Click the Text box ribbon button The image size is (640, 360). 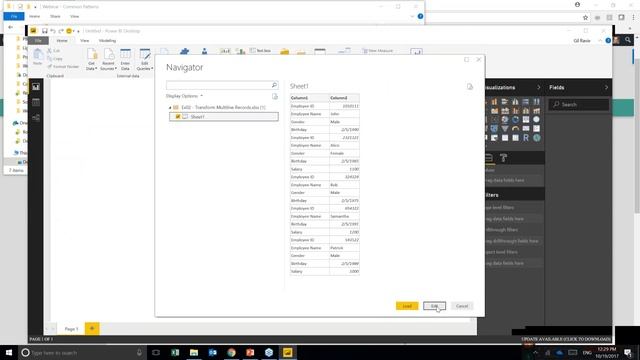pyautogui.click(x=260, y=51)
